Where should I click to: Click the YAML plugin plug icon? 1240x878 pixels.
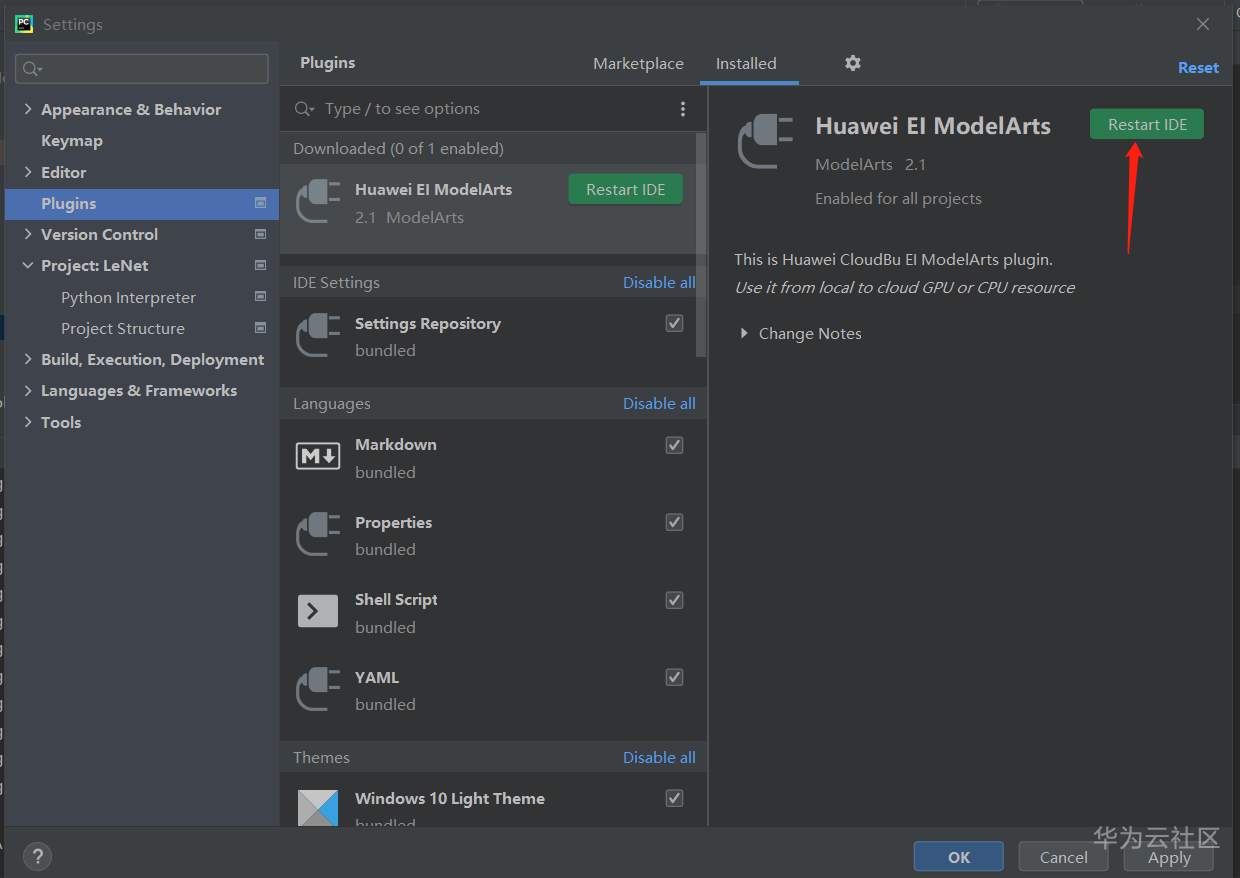click(x=318, y=689)
